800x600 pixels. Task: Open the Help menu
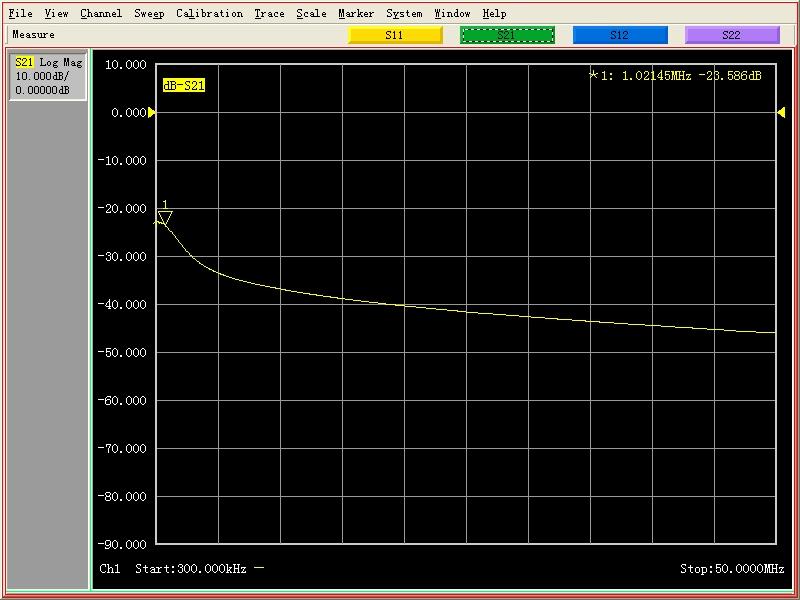point(494,13)
